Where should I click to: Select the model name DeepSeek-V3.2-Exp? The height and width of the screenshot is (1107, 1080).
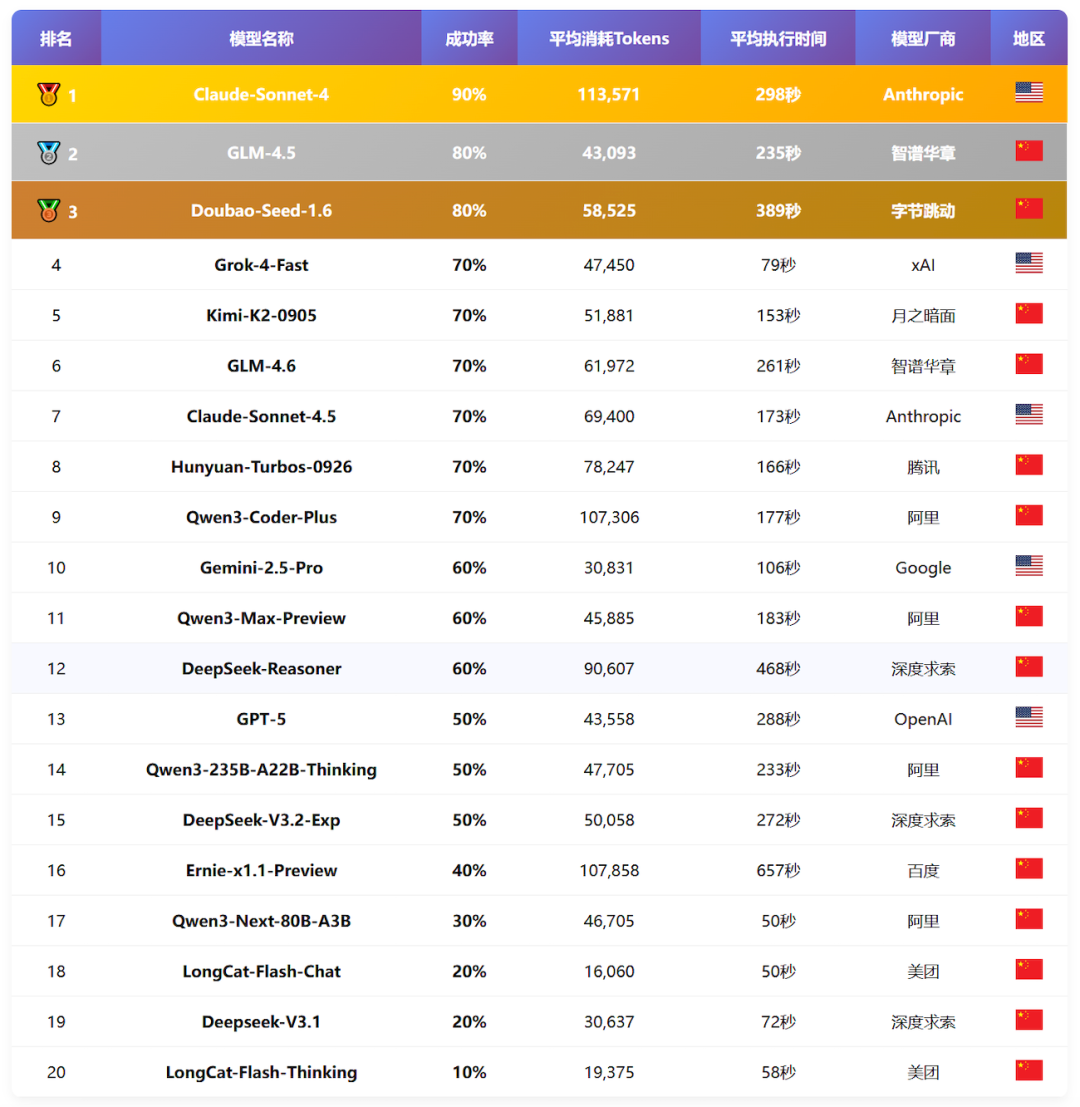(x=261, y=820)
